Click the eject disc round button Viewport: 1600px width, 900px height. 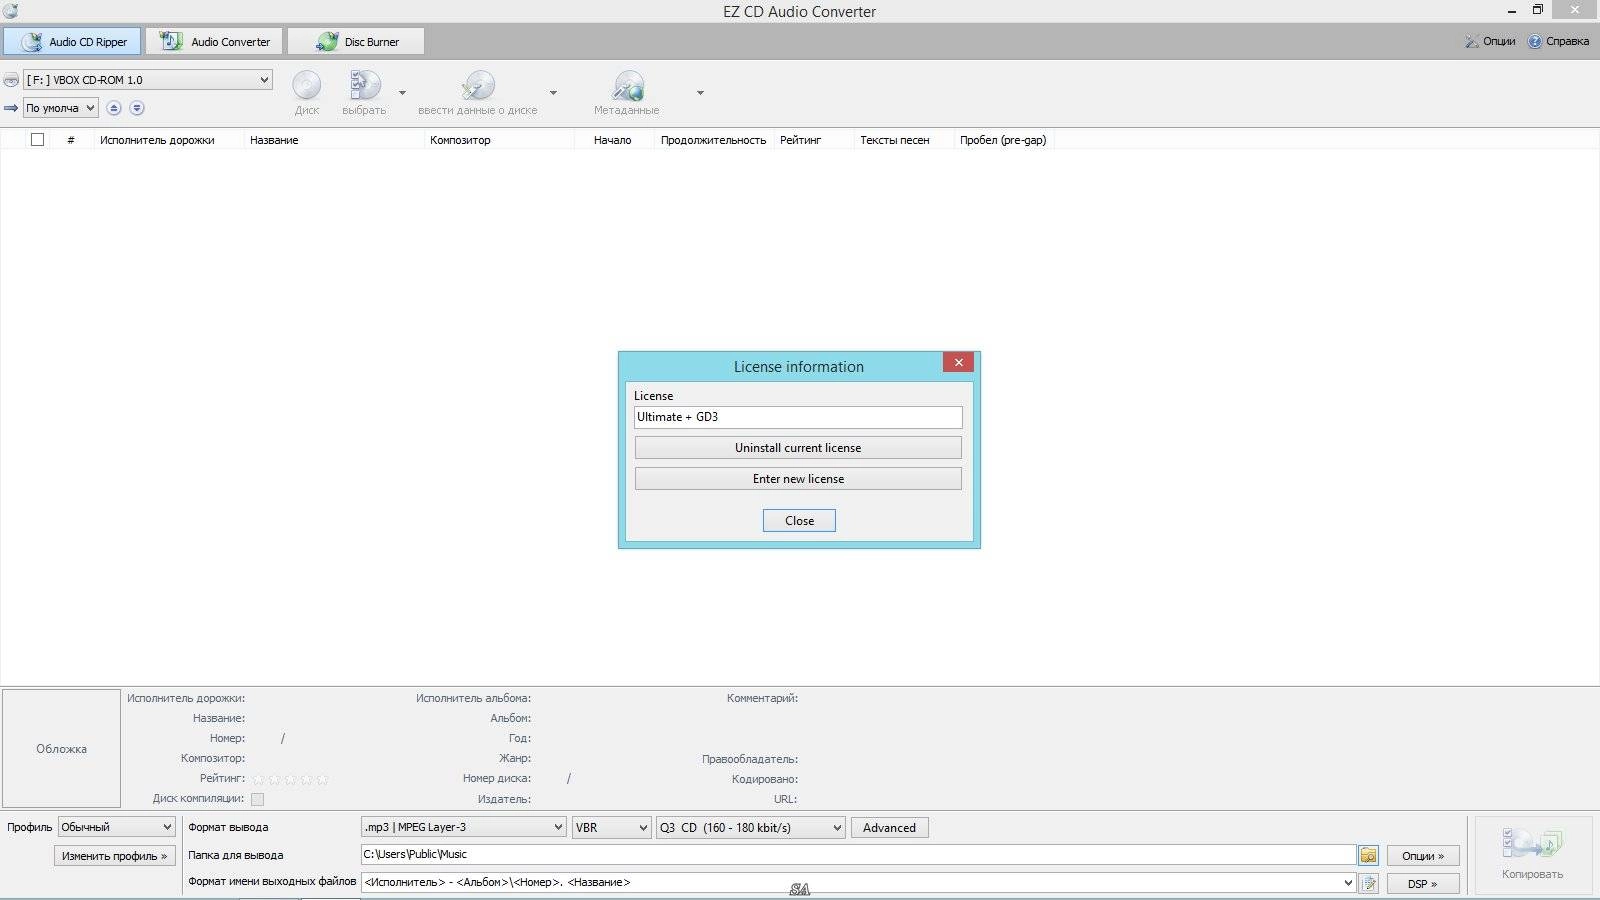(114, 108)
